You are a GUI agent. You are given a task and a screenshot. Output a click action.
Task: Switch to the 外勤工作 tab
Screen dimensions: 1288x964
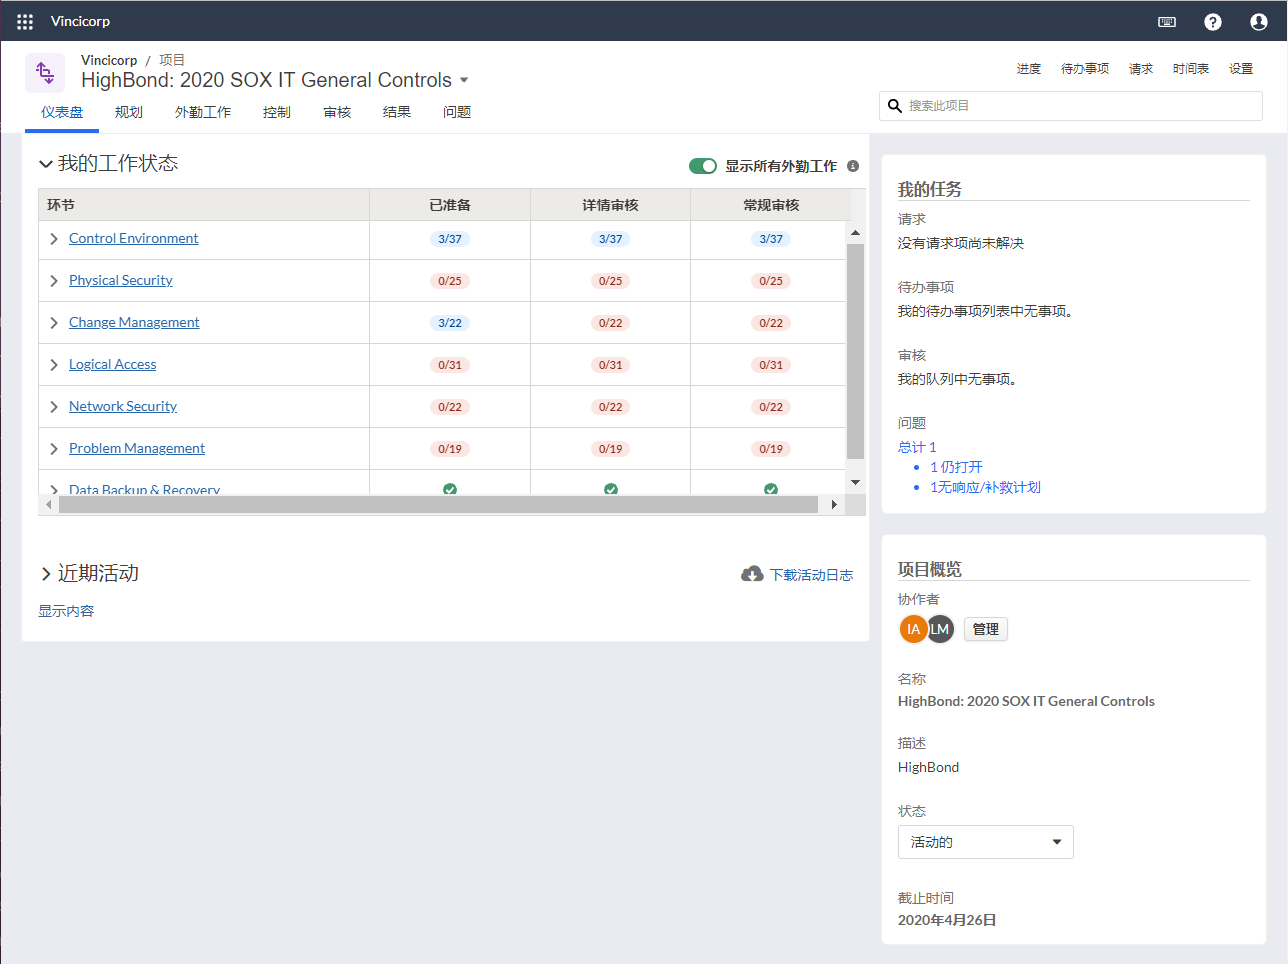[203, 112]
